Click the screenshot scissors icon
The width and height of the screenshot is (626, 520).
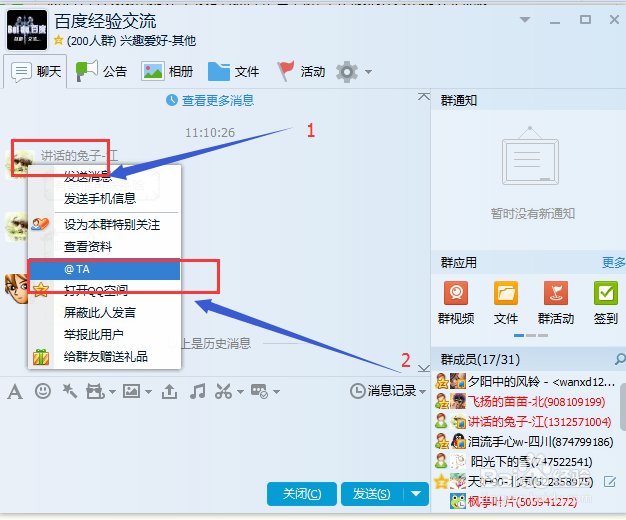pyautogui.click(x=224, y=391)
